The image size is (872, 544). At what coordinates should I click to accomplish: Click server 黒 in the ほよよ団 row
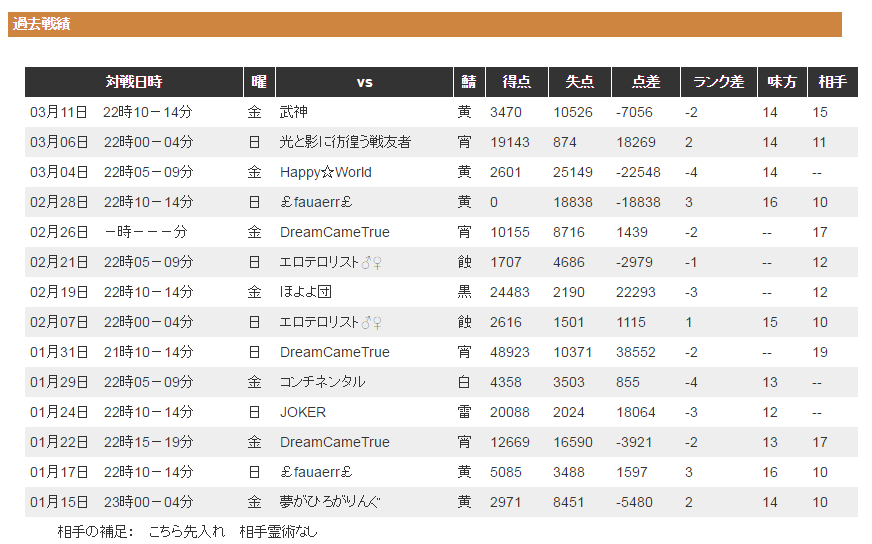464,292
